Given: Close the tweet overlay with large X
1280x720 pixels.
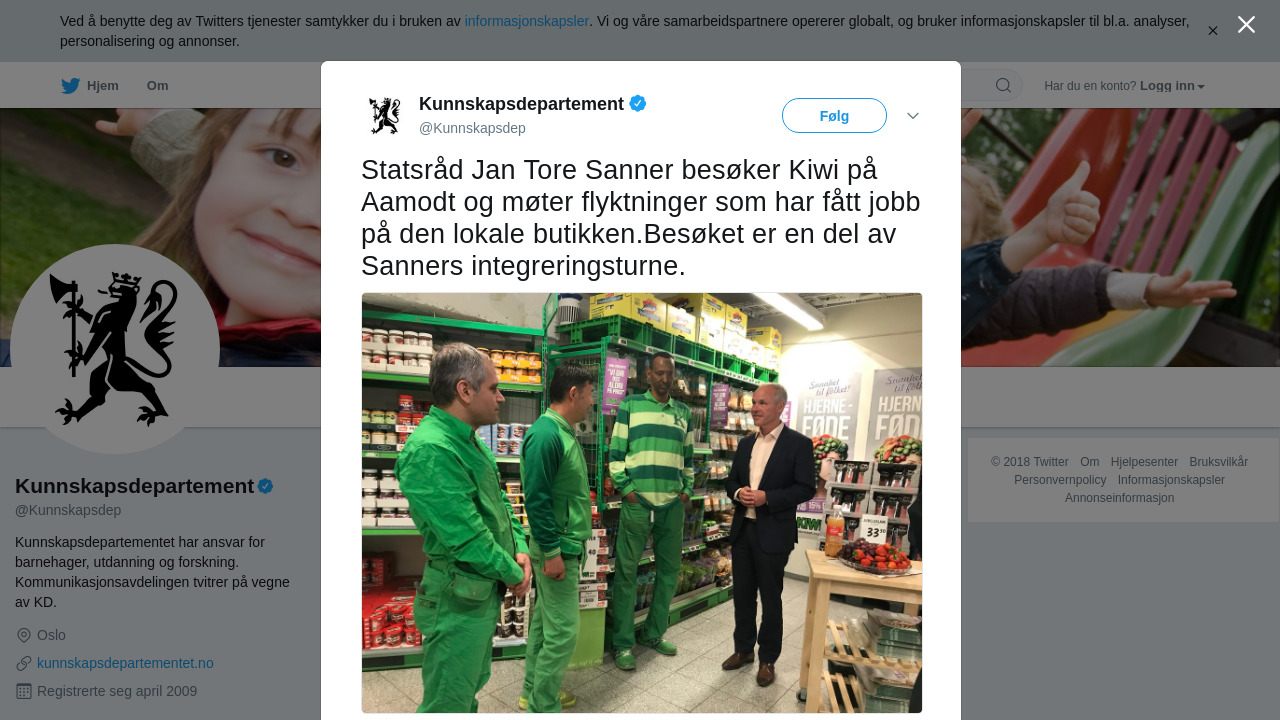Looking at the screenshot, I should [1246, 24].
